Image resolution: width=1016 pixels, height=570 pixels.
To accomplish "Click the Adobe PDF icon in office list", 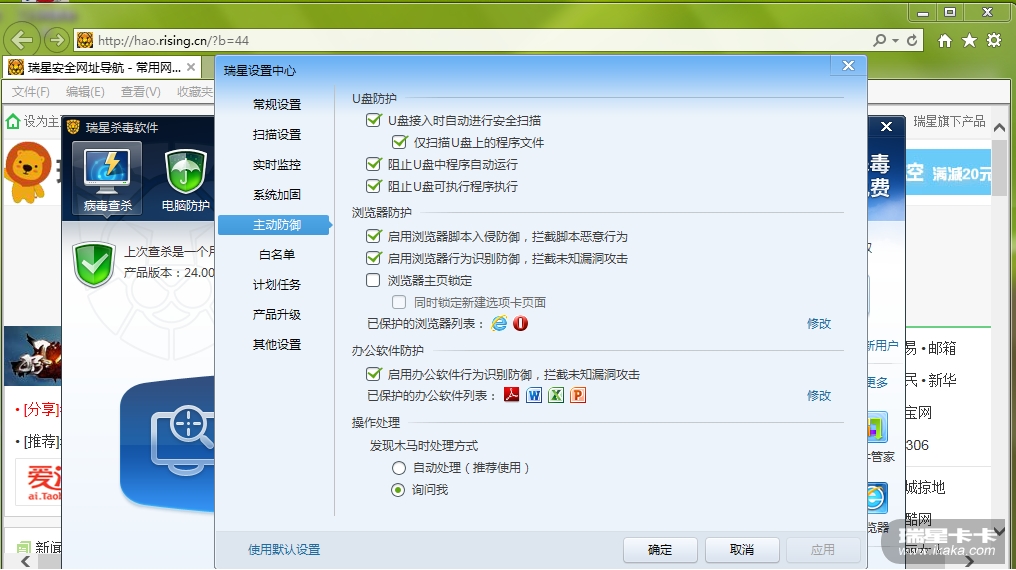I will pyautogui.click(x=512, y=394).
